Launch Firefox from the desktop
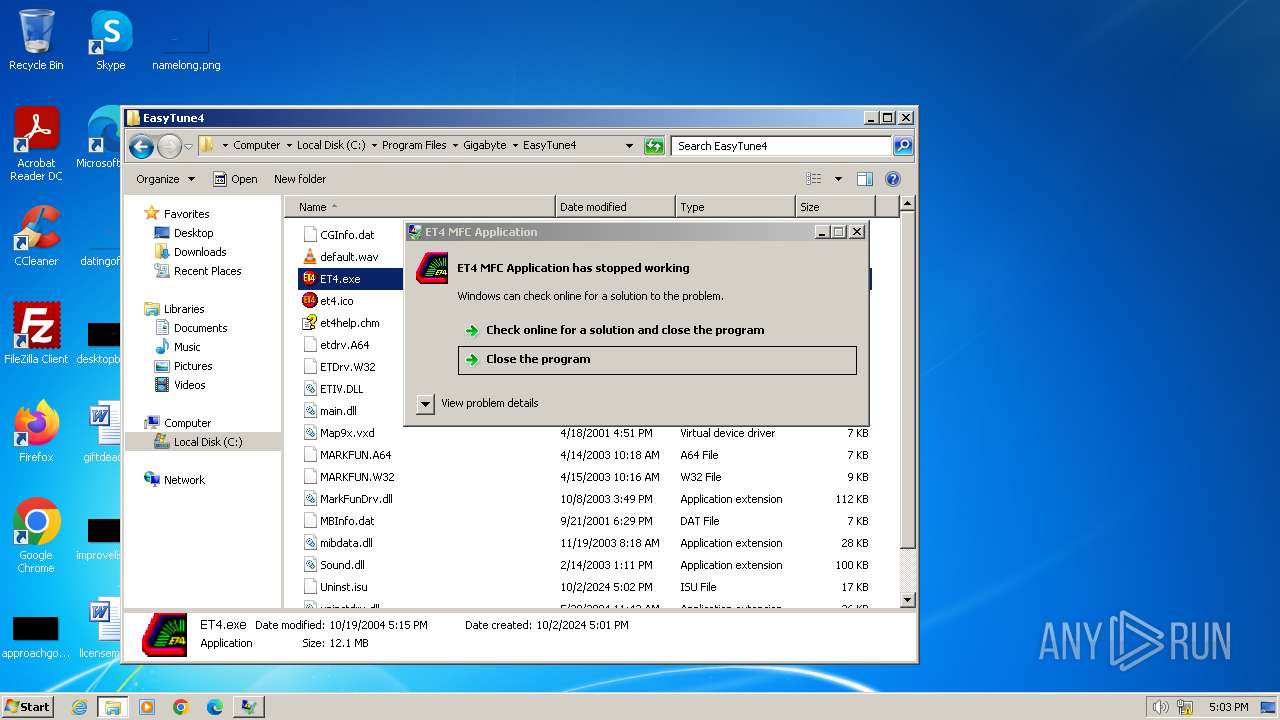This screenshot has height=720, width=1280. click(x=36, y=431)
